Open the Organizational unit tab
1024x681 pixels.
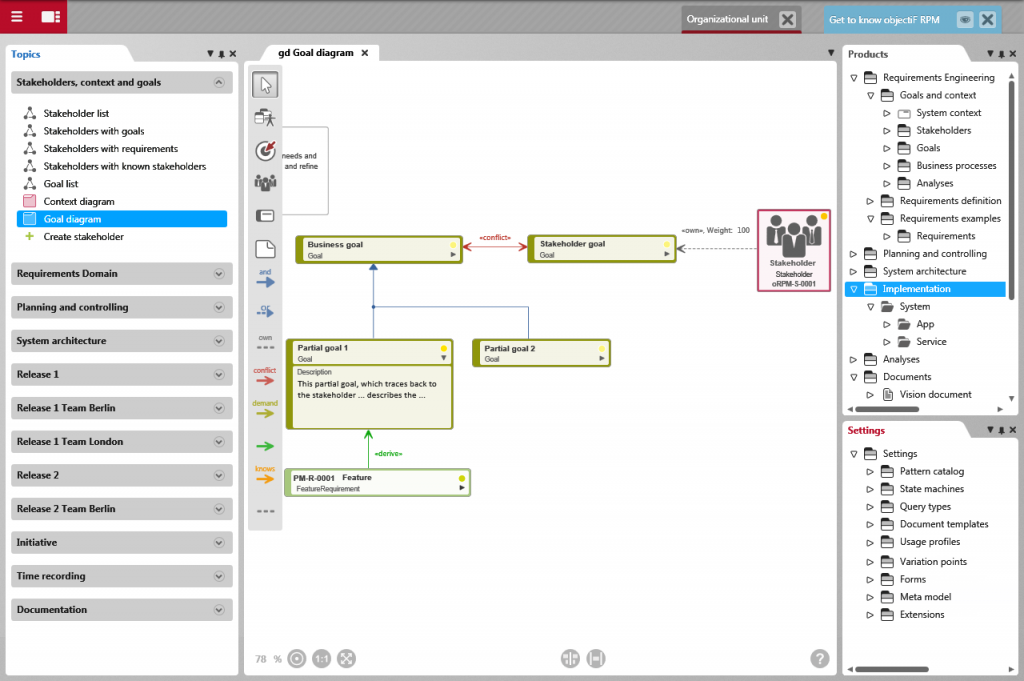(727, 19)
